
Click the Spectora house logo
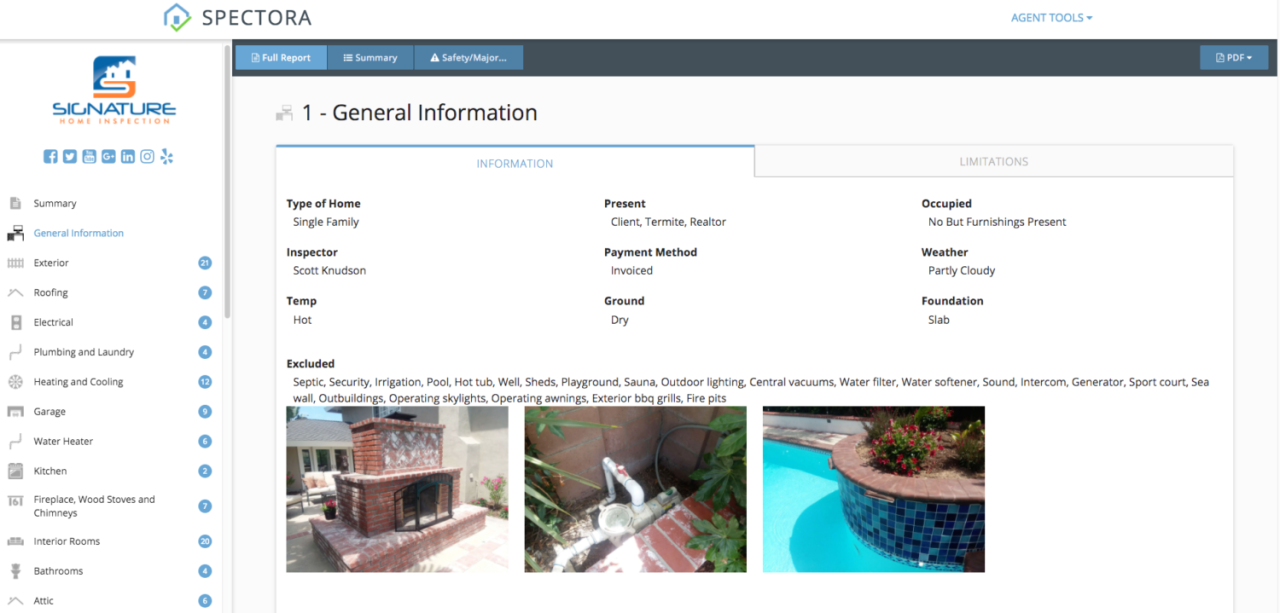point(177,17)
